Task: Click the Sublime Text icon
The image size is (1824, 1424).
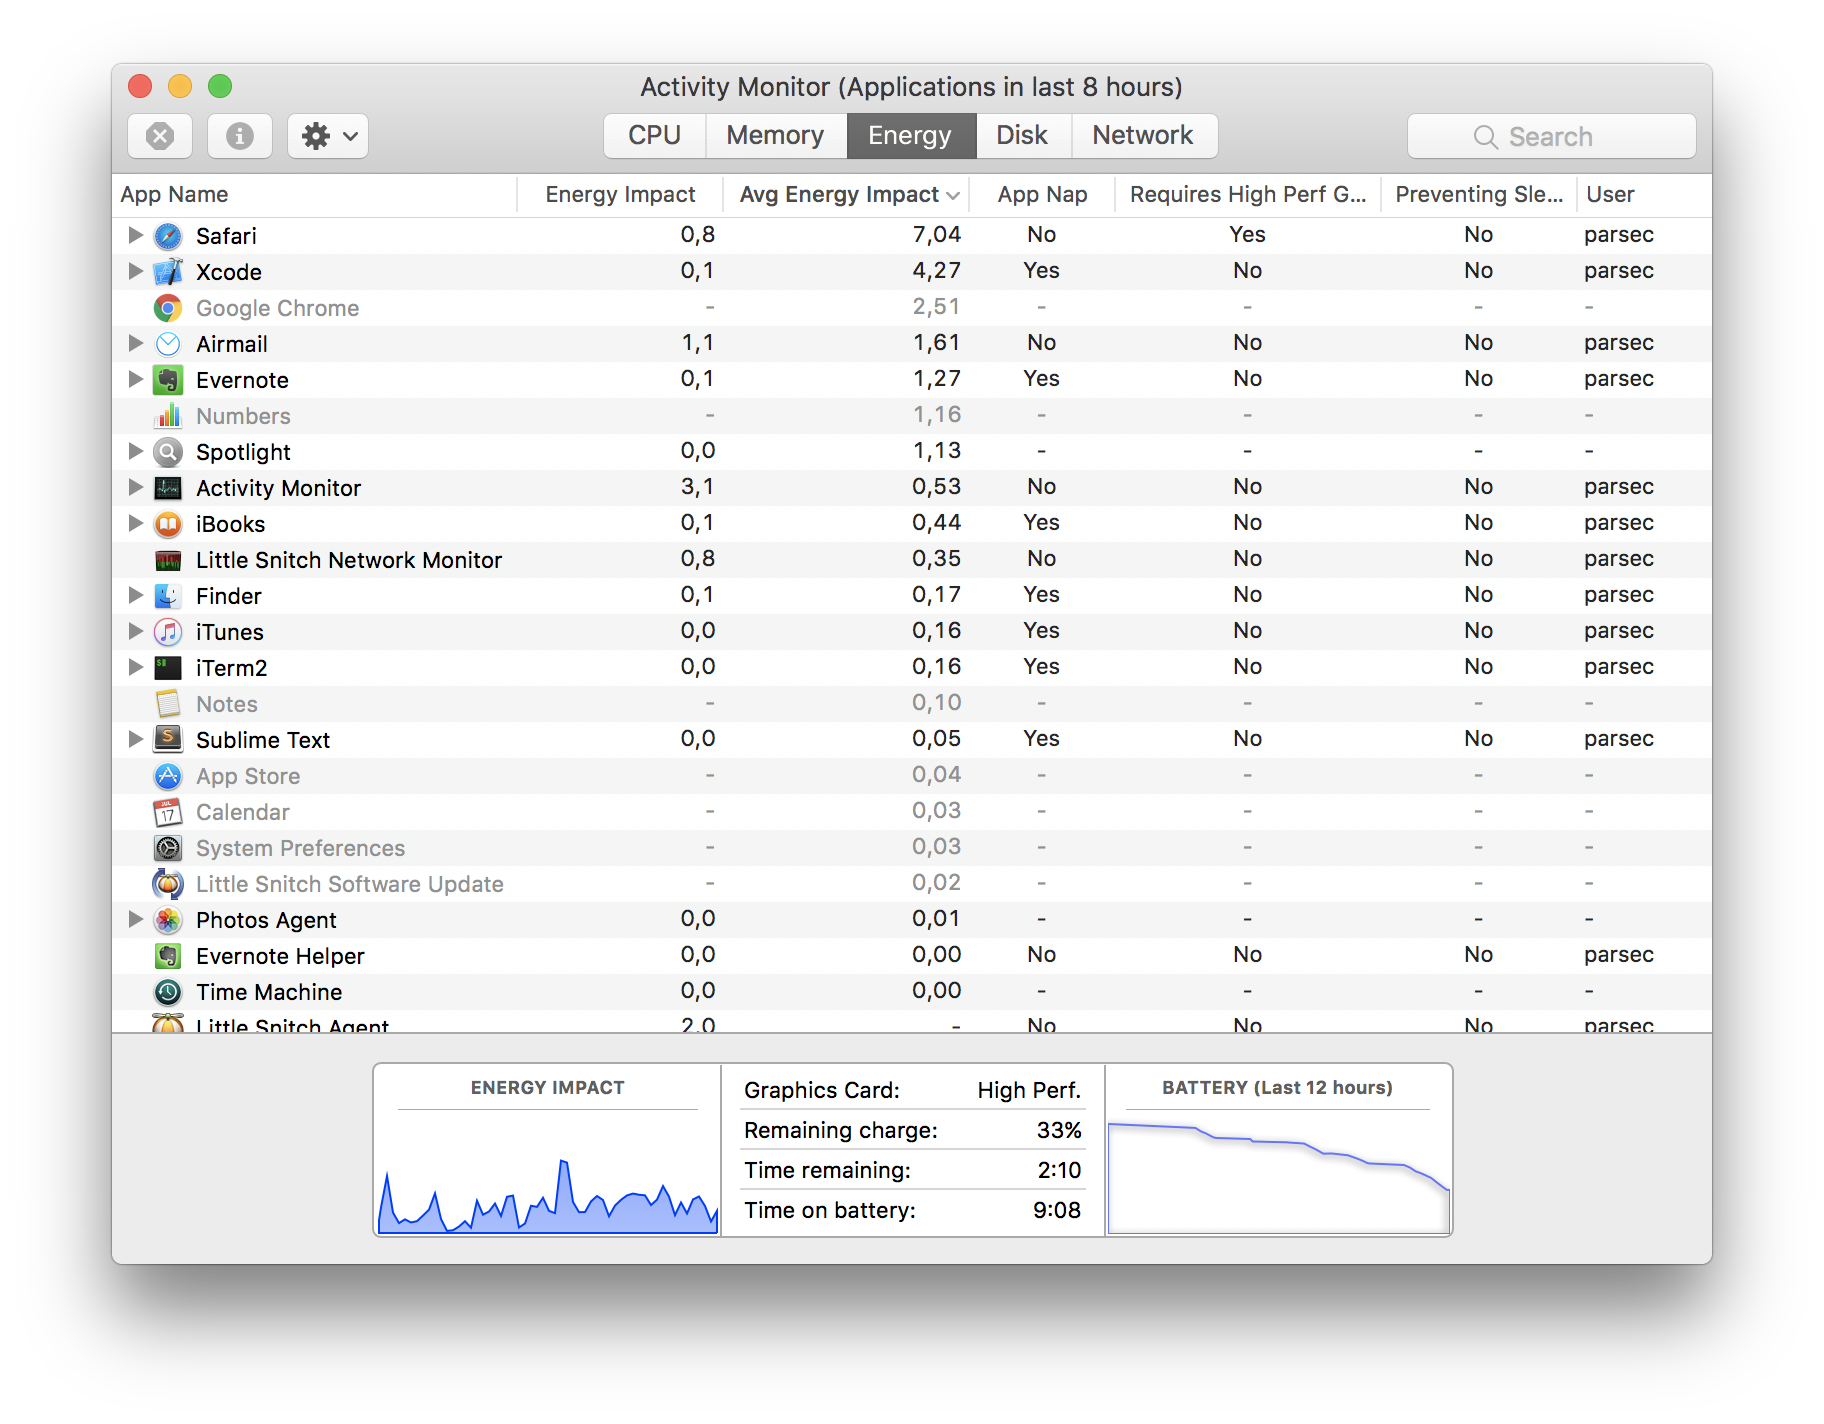Action: pyautogui.click(x=168, y=740)
